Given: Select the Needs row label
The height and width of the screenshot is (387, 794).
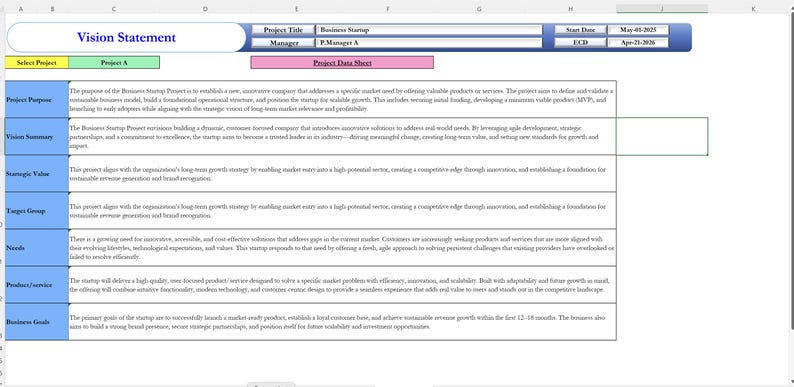Looking at the screenshot, I should 36,248.
